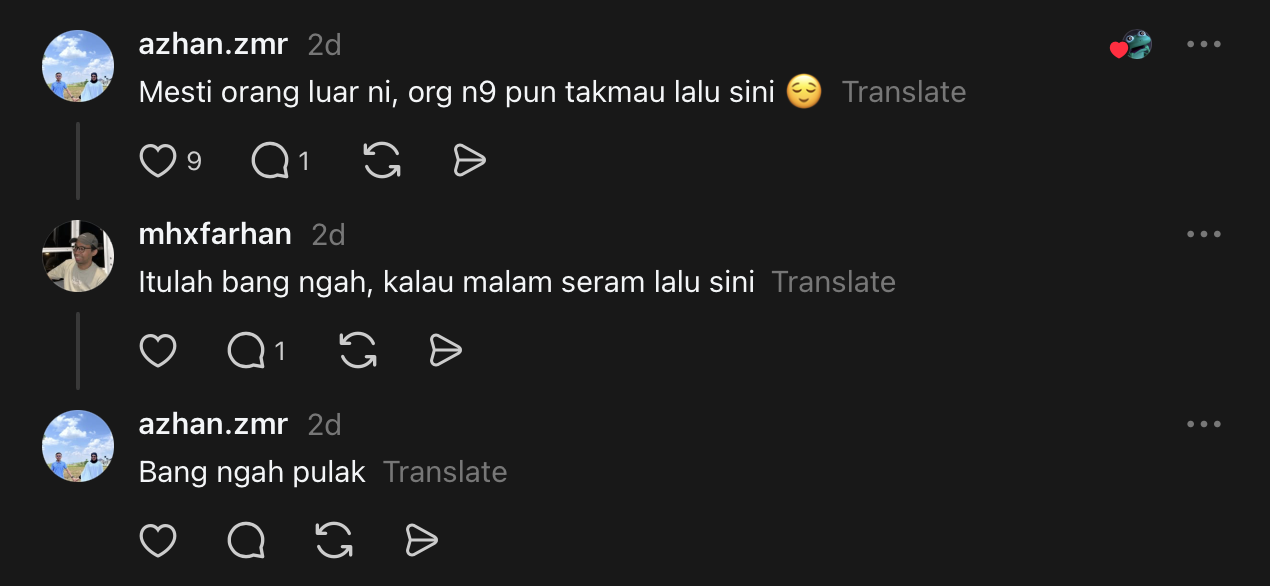The image size is (1270, 586).
Task: Repost mhxfarhan's comment
Action: [x=358, y=351]
